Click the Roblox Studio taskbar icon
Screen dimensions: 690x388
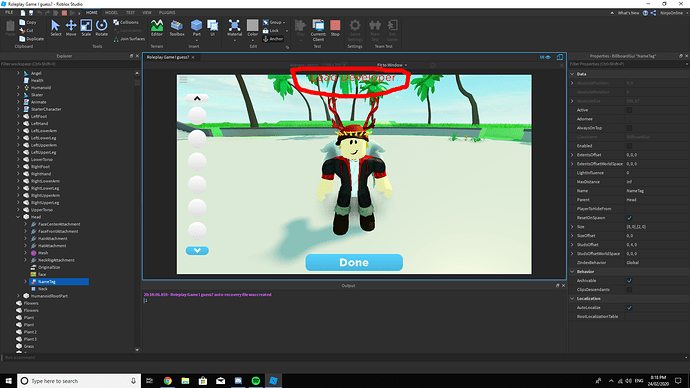(273, 381)
